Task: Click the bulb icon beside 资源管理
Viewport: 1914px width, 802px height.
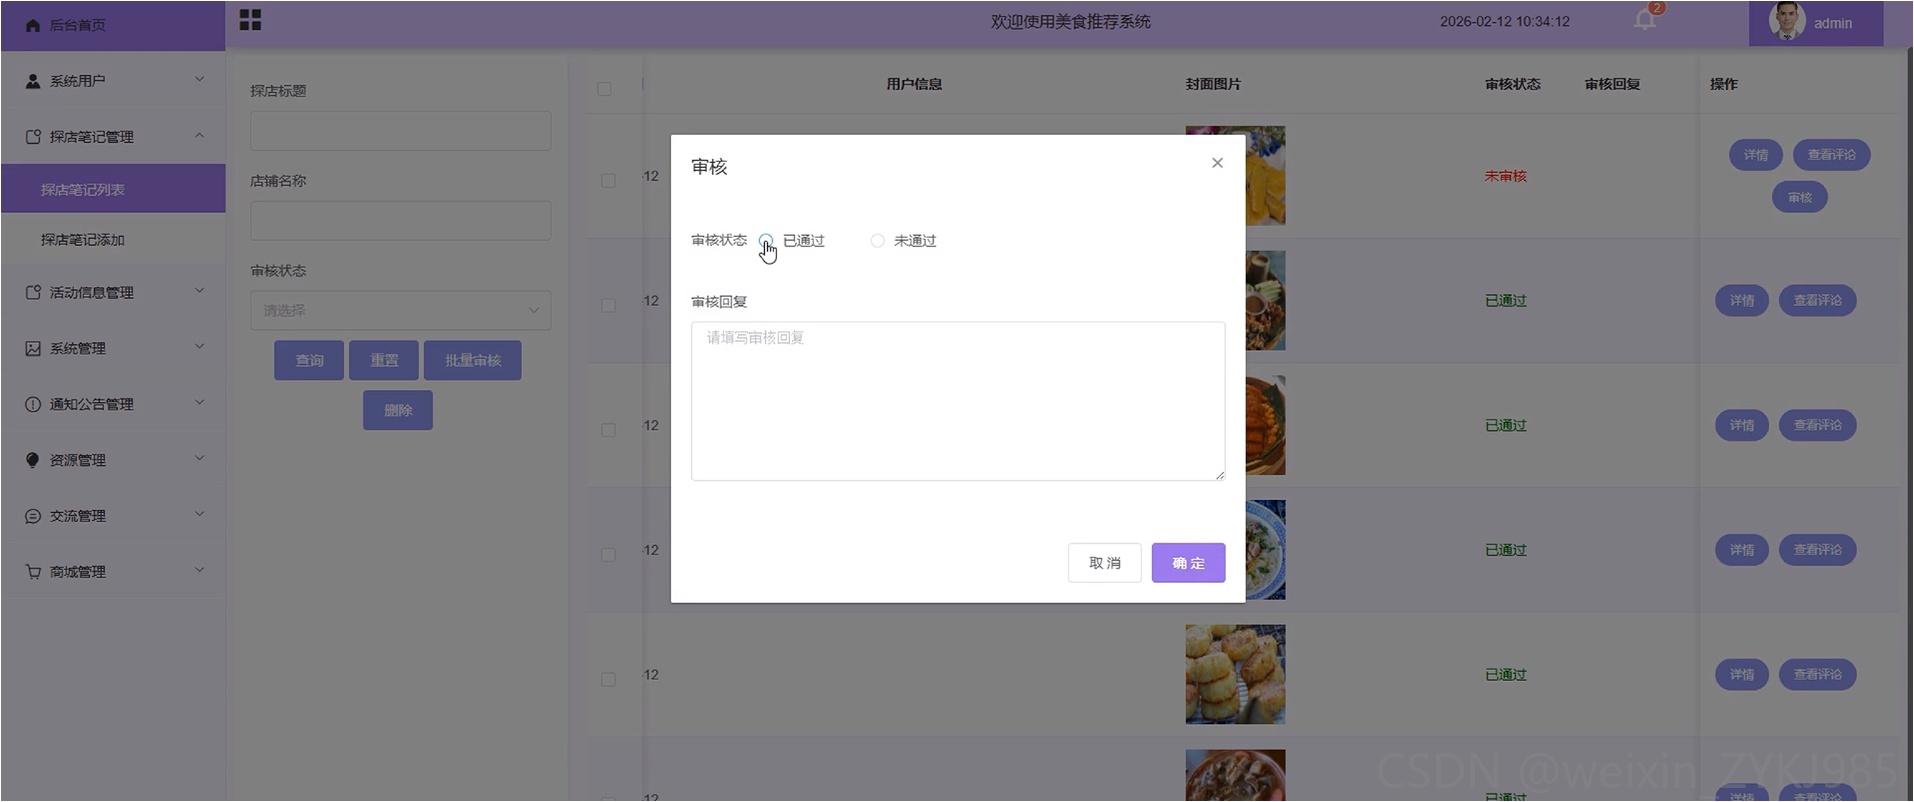Action: [33, 461]
